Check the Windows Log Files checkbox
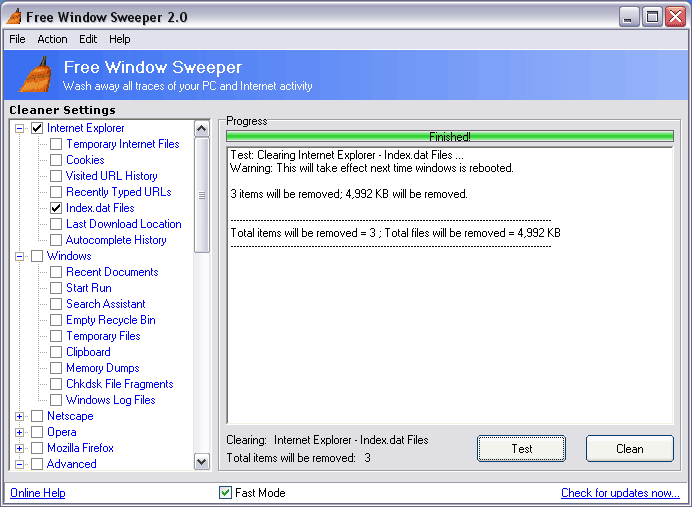Viewport: 692px width, 507px height. 56,400
